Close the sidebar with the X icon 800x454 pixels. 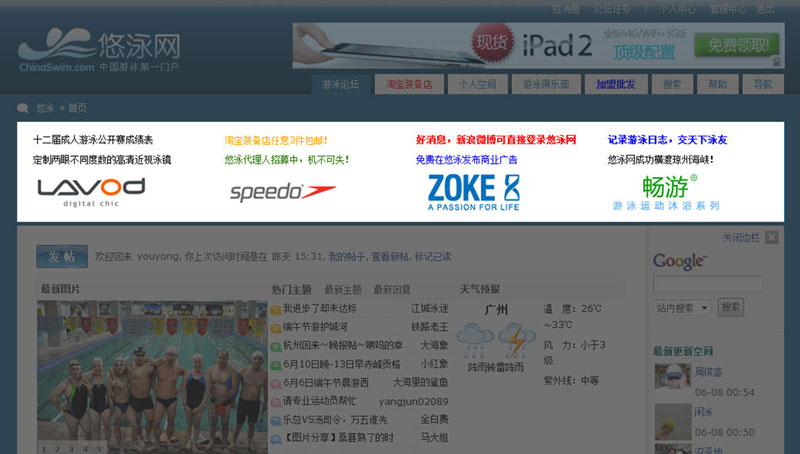click(x=772, y=237)
